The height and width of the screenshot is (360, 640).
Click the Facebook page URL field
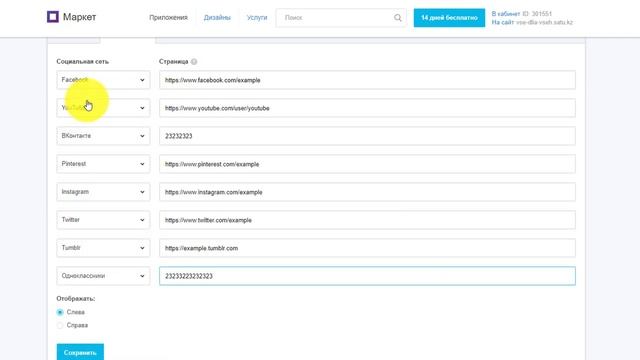coord(367,80)
